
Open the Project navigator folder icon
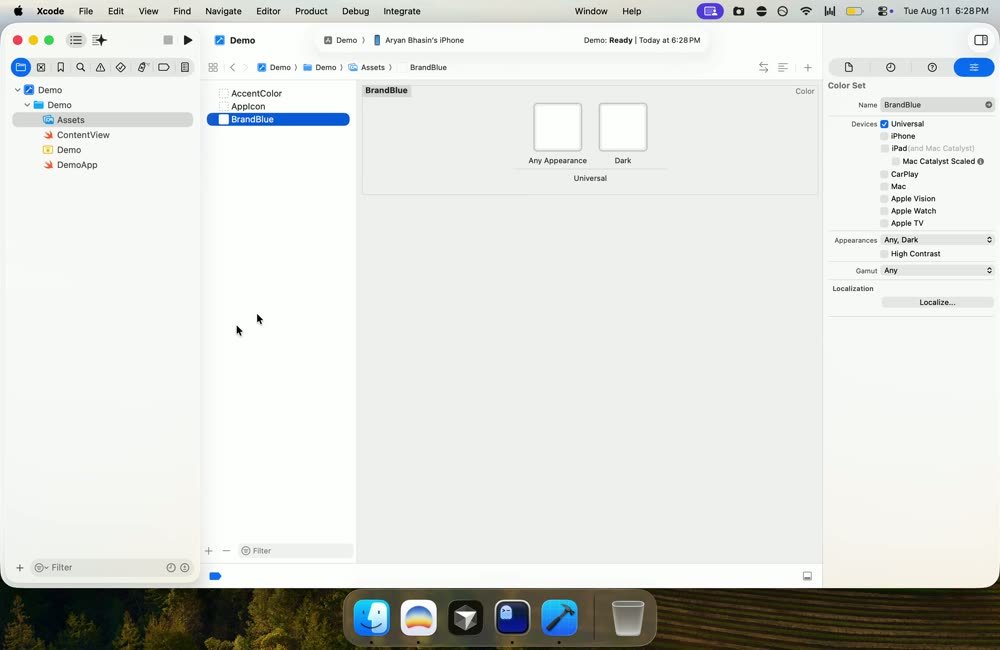[20, 67]
